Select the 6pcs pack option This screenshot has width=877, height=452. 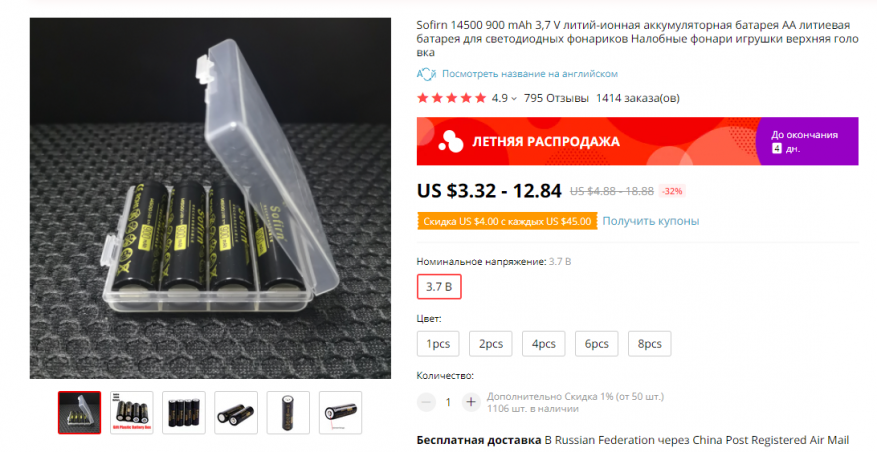596,343
